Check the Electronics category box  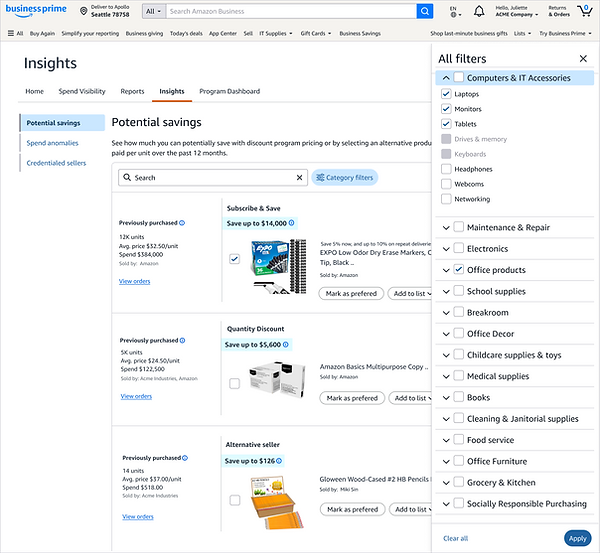point(458,248)
